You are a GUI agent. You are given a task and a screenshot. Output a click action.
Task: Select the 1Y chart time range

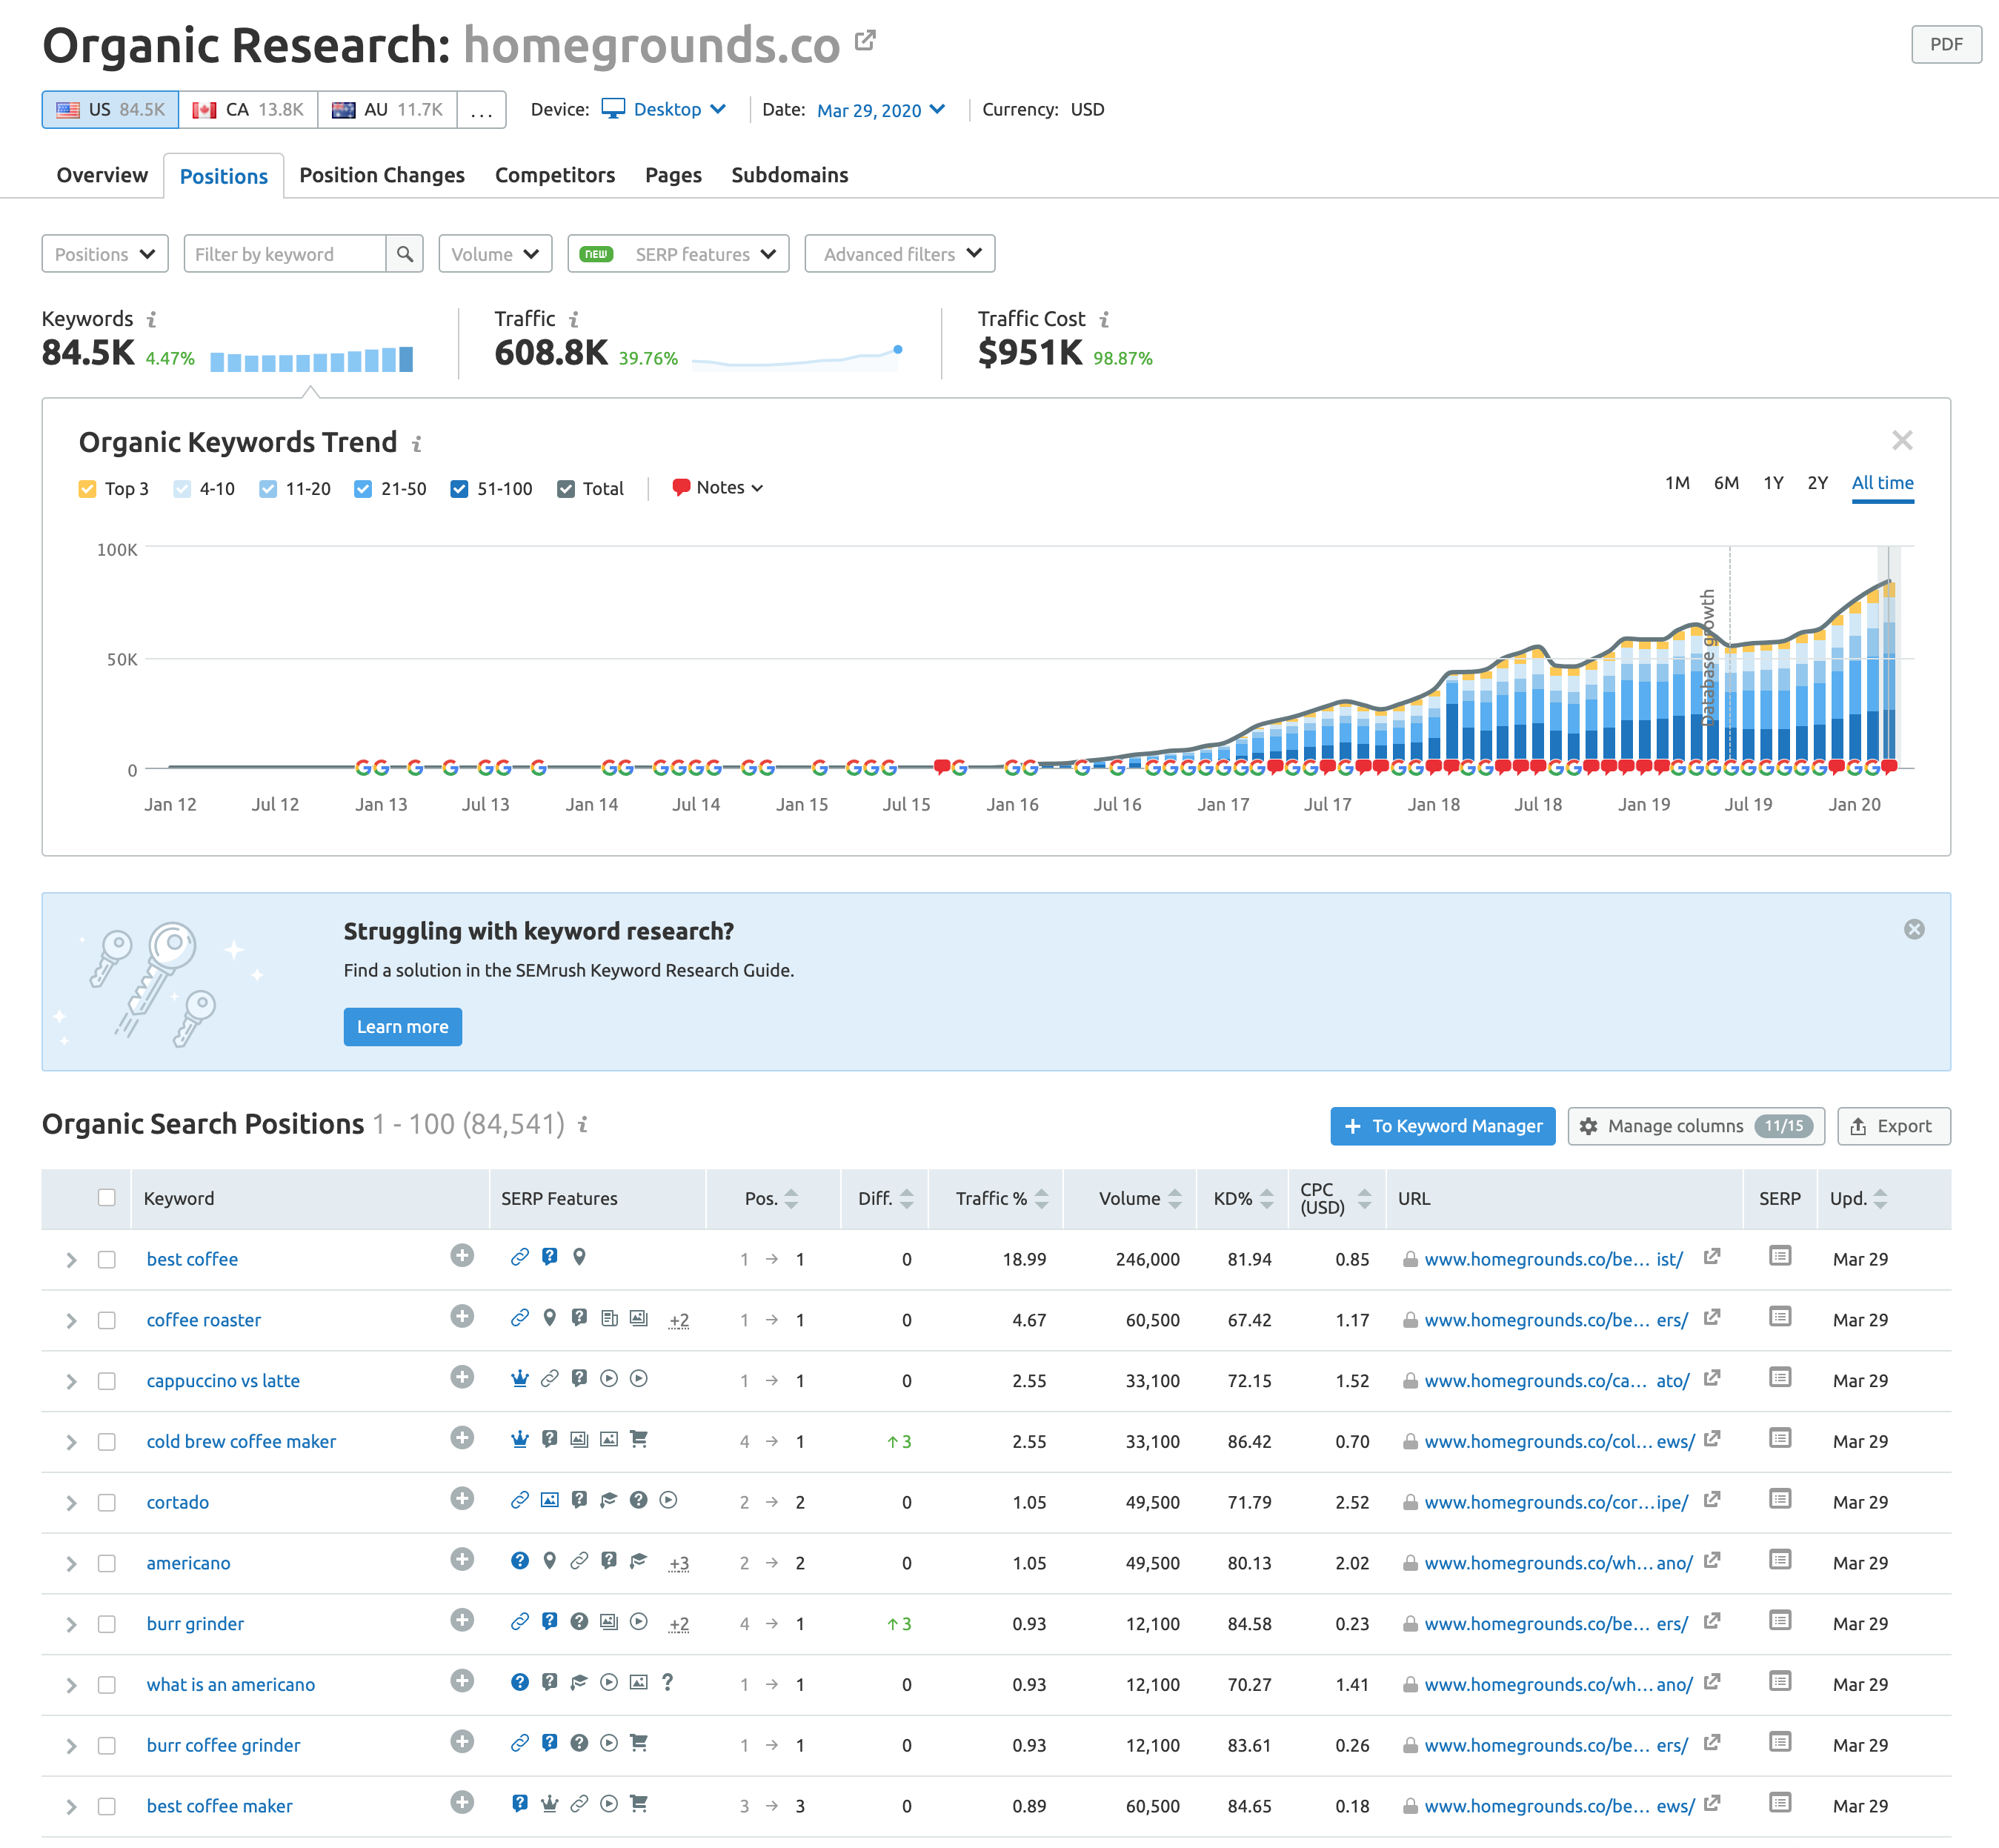[x=1772, y=483]
